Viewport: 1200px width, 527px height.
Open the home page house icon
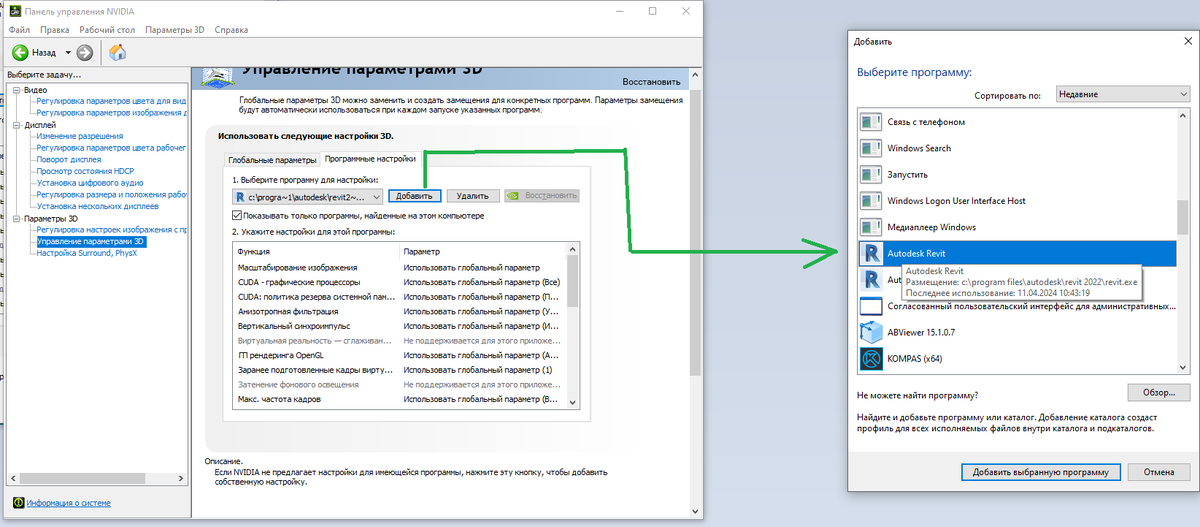[x=118, y=52]
